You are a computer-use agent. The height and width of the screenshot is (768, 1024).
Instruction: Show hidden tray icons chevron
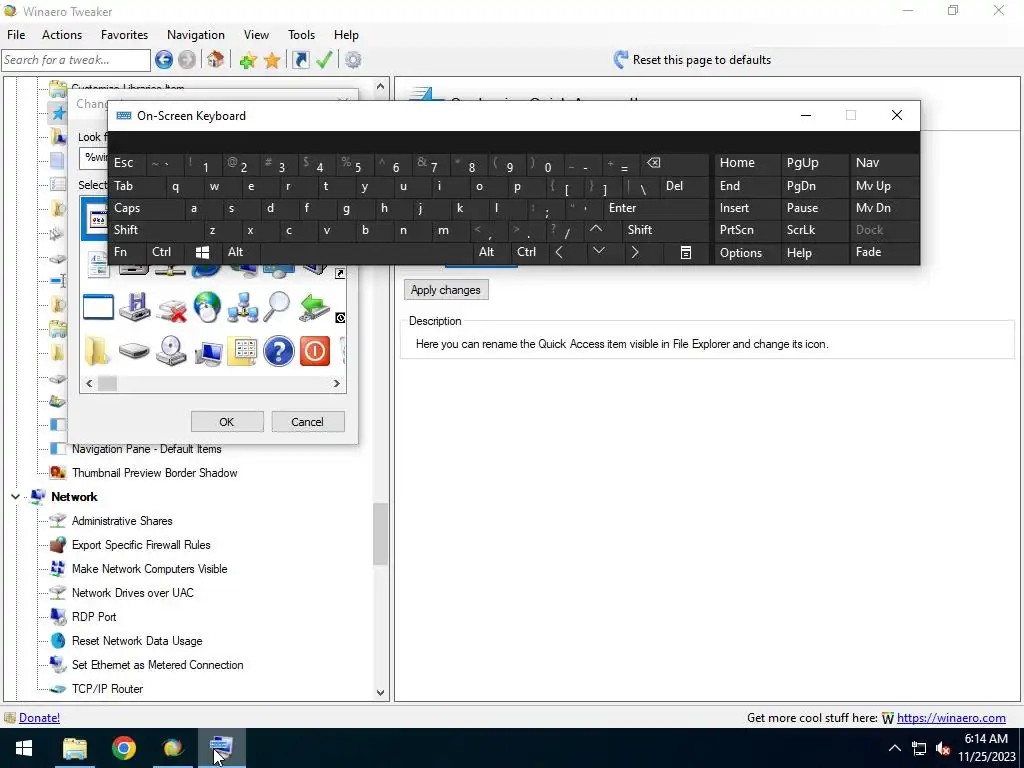click(895, 748)
